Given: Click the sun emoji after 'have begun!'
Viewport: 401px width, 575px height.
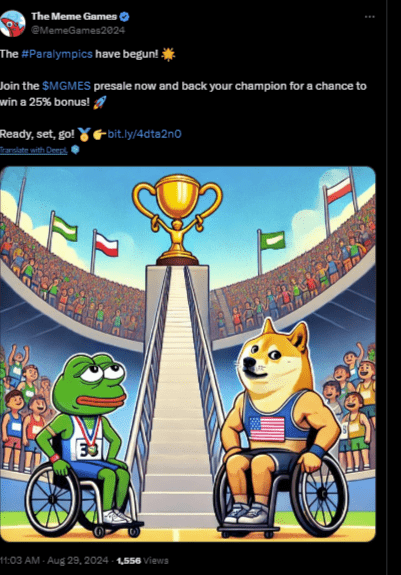Looking at the screenshot, I should [168, 54].
